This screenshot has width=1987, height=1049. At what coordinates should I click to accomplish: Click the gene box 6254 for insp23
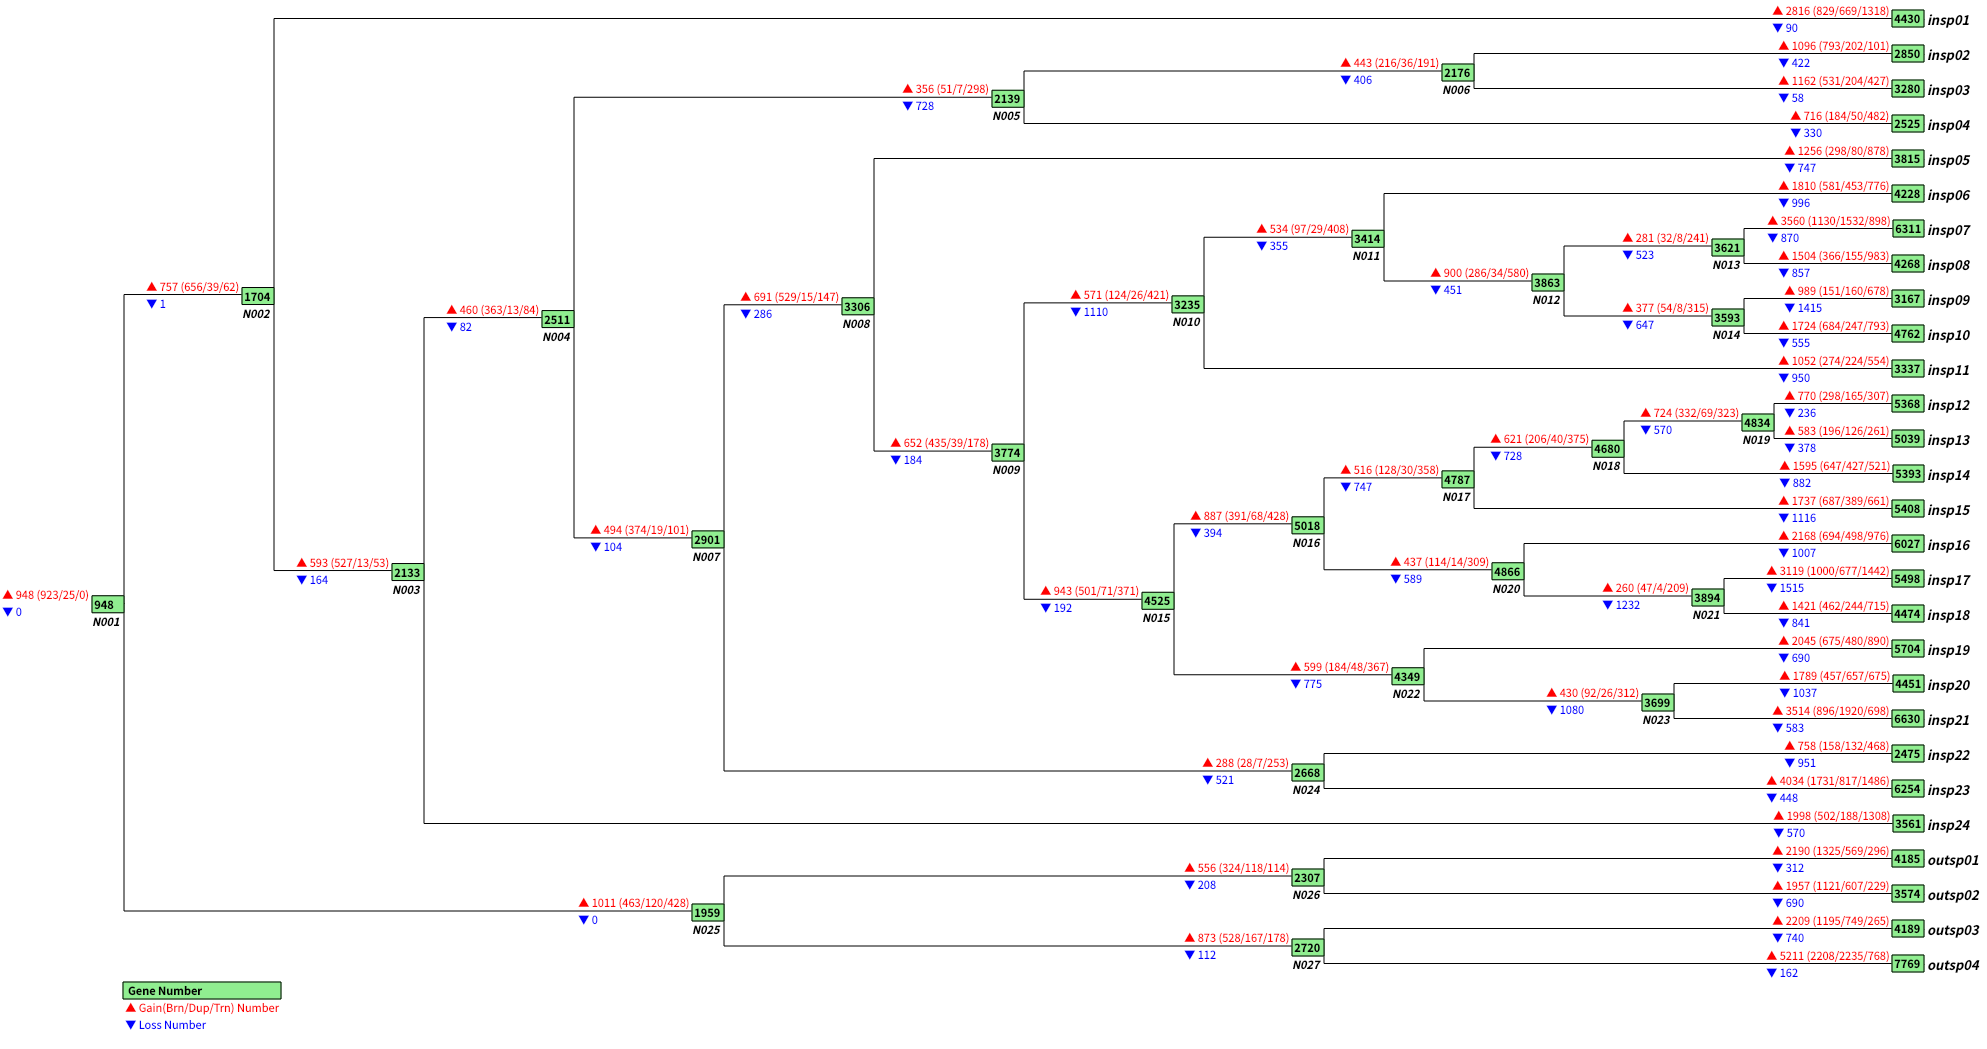pos(1907,788)
